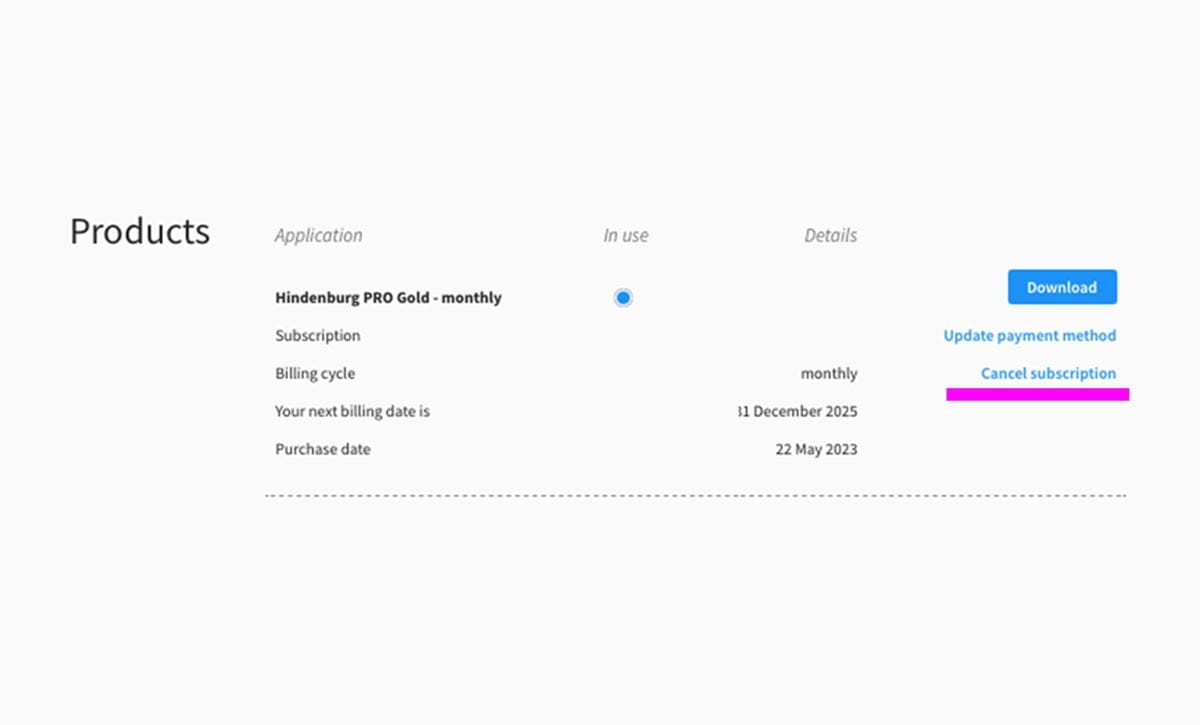Viewport: 1200px width, 725px height.
Task: Click the monthly billing cycle value
Action: [829, 374]
